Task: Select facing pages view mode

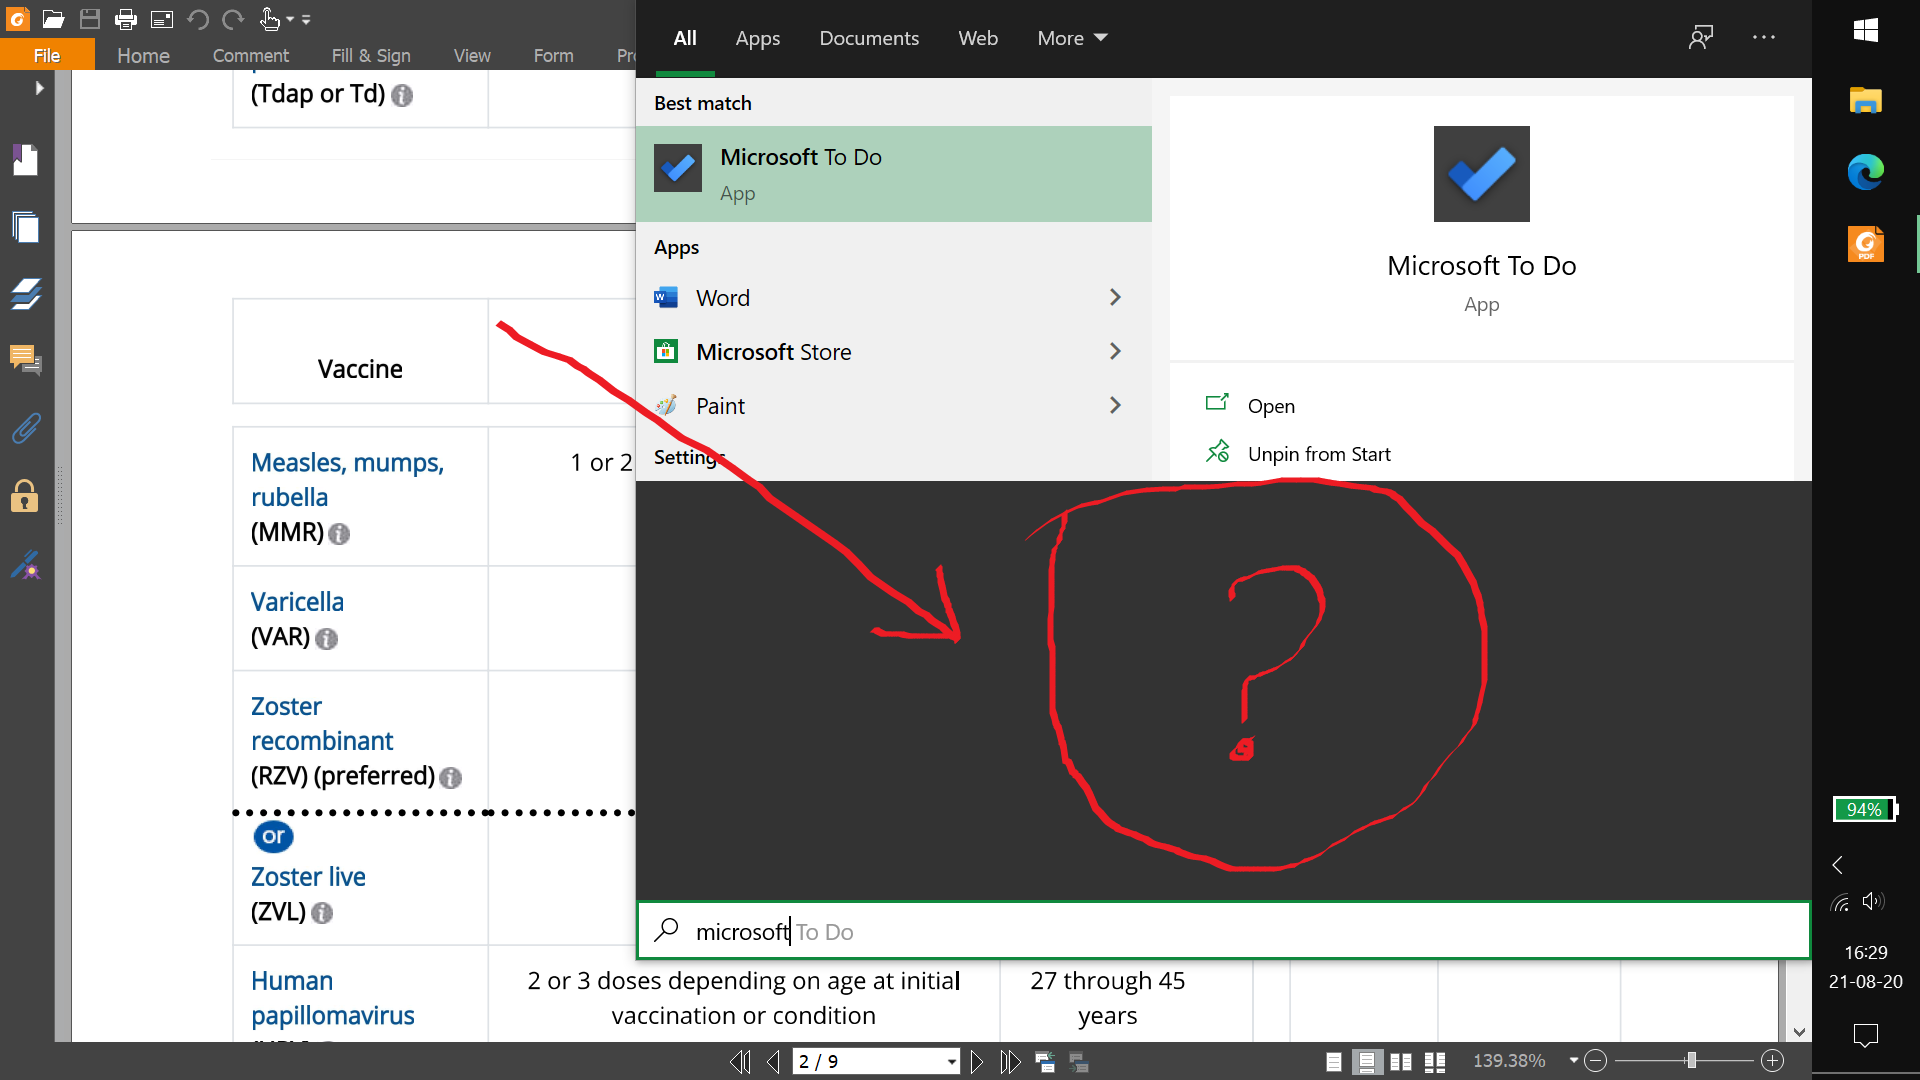Action: pos(1401,1062)
